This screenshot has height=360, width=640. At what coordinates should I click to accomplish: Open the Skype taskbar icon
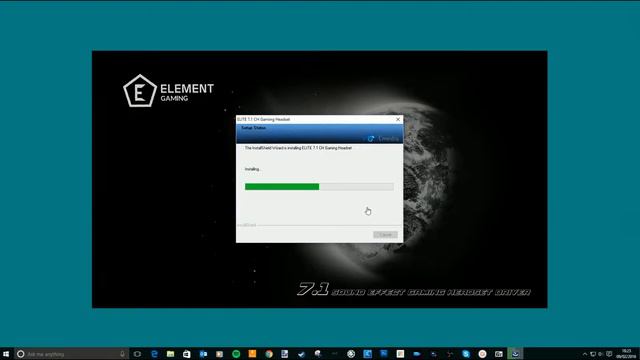click(466, 354)
